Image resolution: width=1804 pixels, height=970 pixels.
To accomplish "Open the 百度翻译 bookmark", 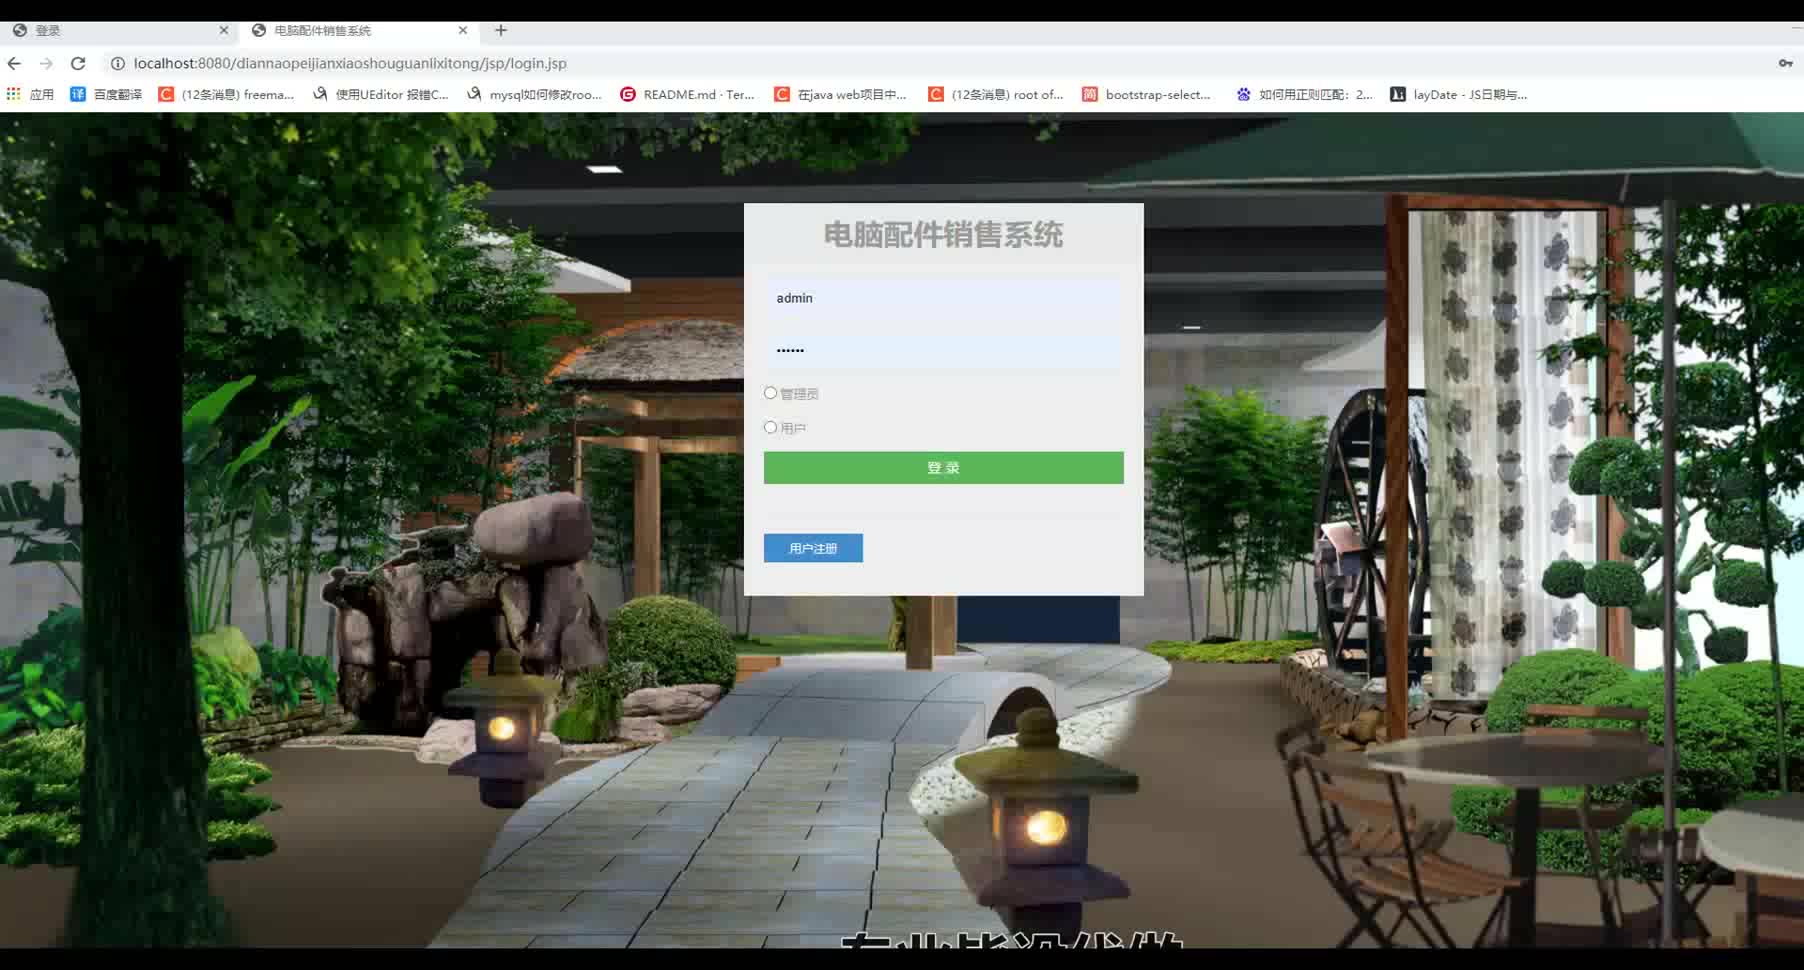I will click(106, 94).
